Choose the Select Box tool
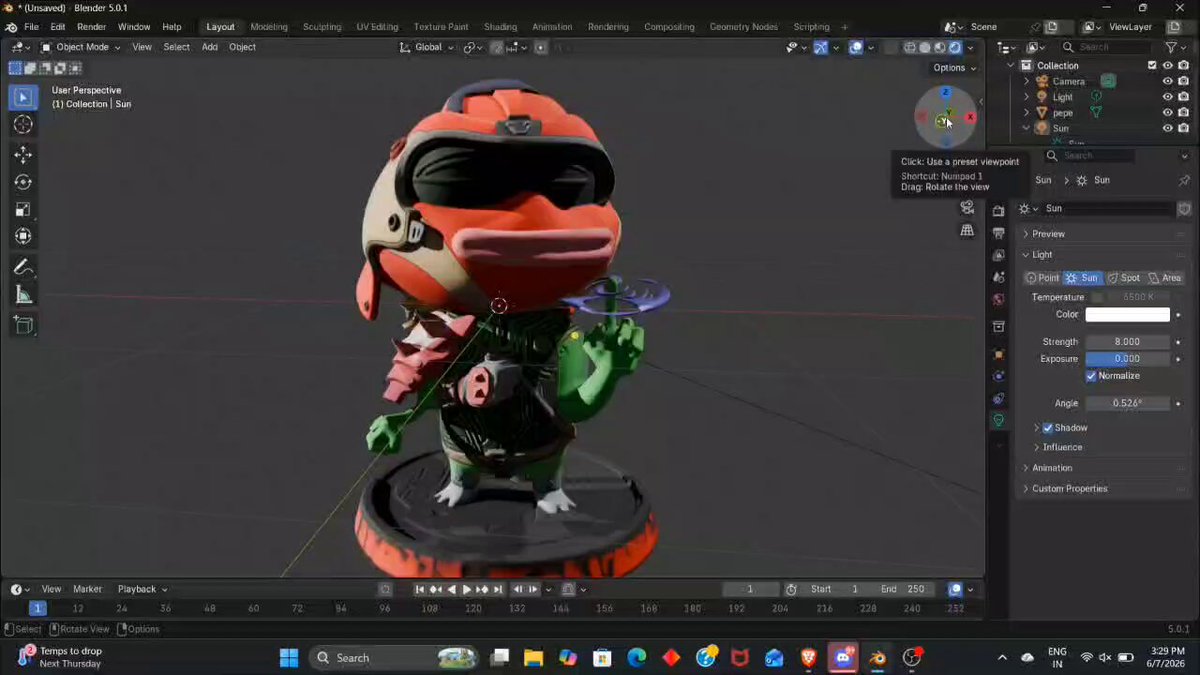The image size is (1200, 675). point(23,97)
